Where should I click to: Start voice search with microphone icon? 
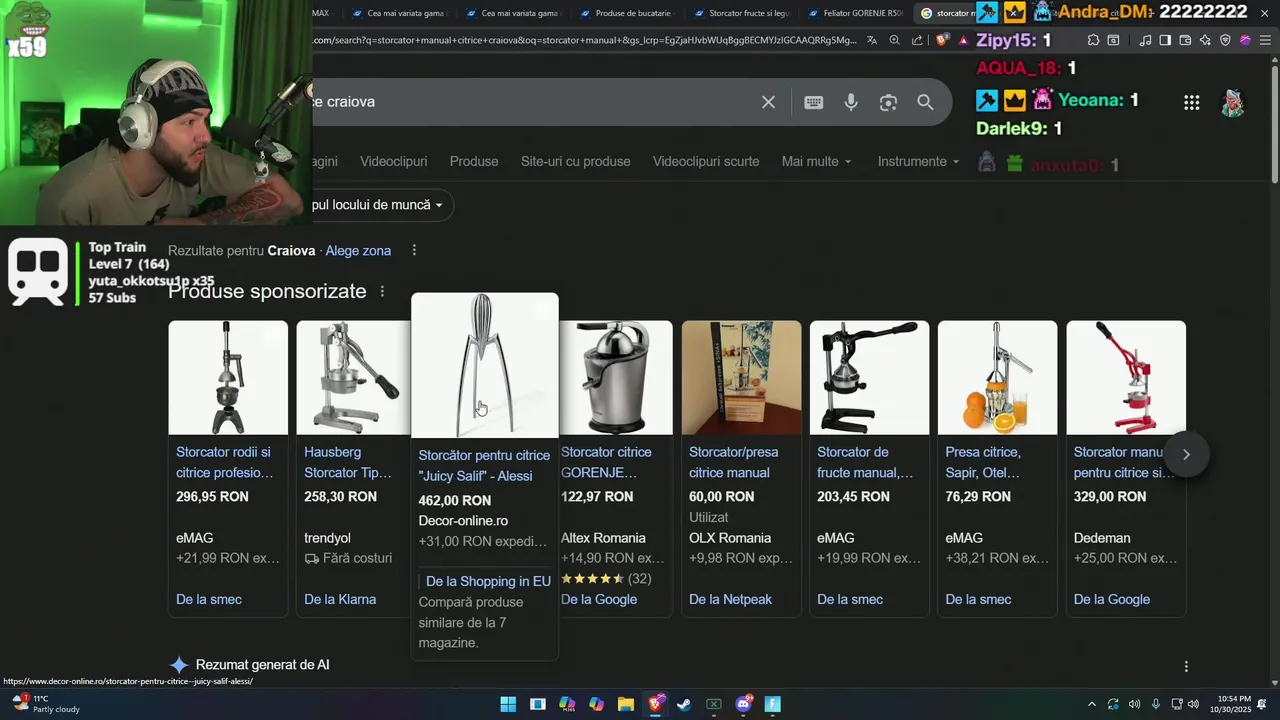pos(851,102)
